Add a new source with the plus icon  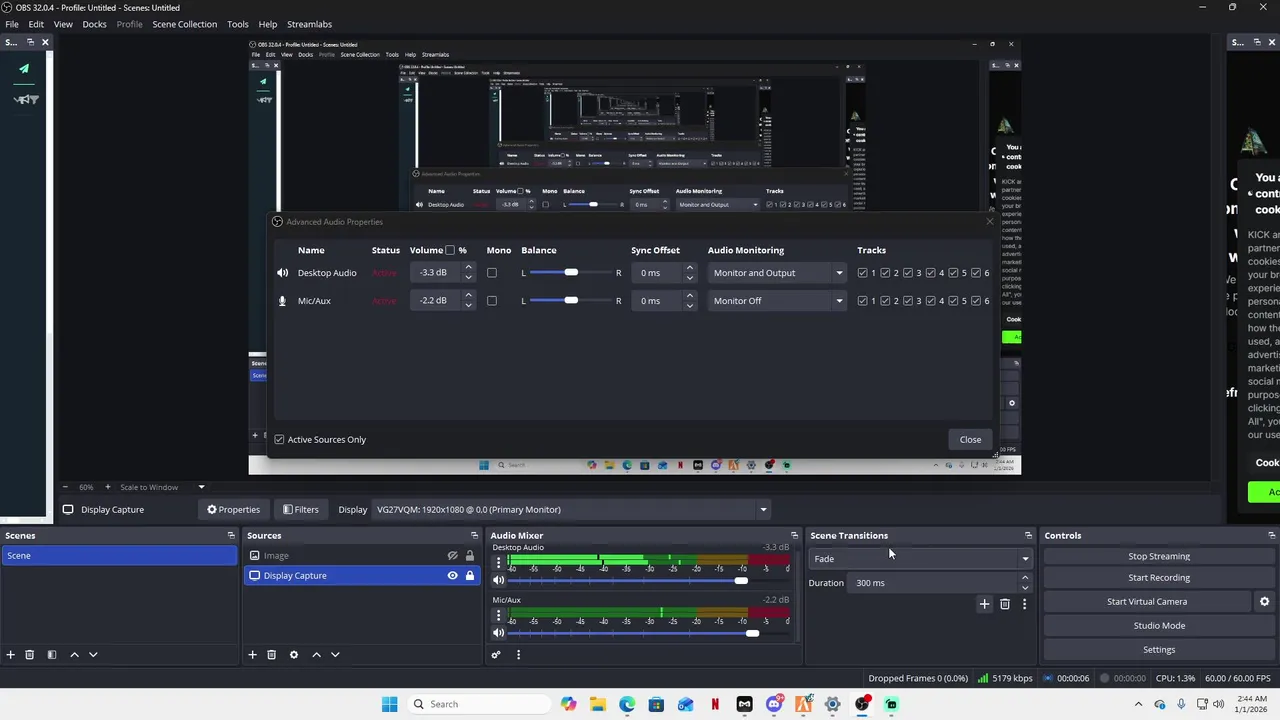252,655
